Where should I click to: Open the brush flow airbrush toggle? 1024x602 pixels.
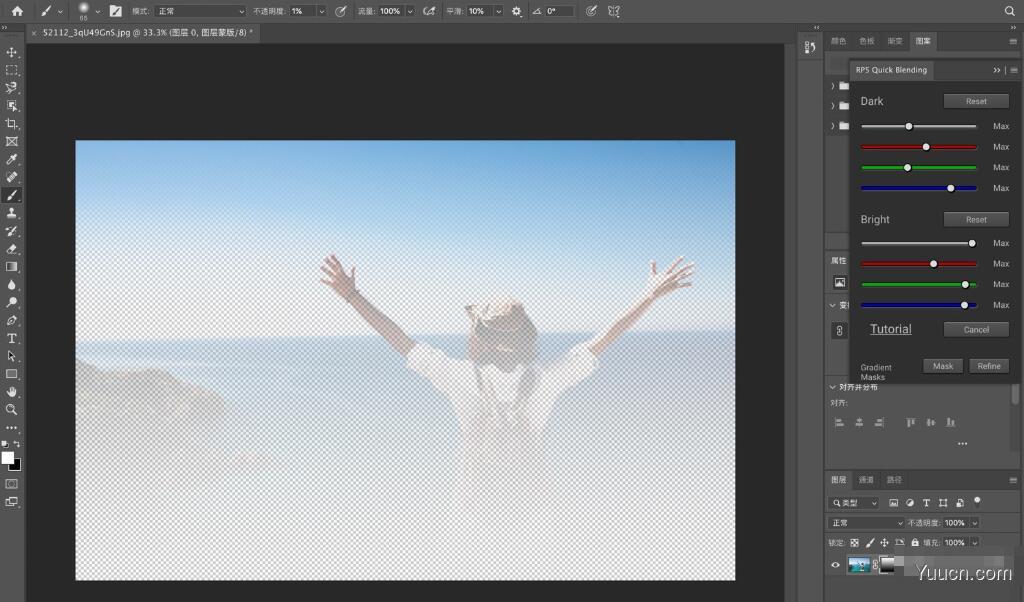(x=428, y=11)
